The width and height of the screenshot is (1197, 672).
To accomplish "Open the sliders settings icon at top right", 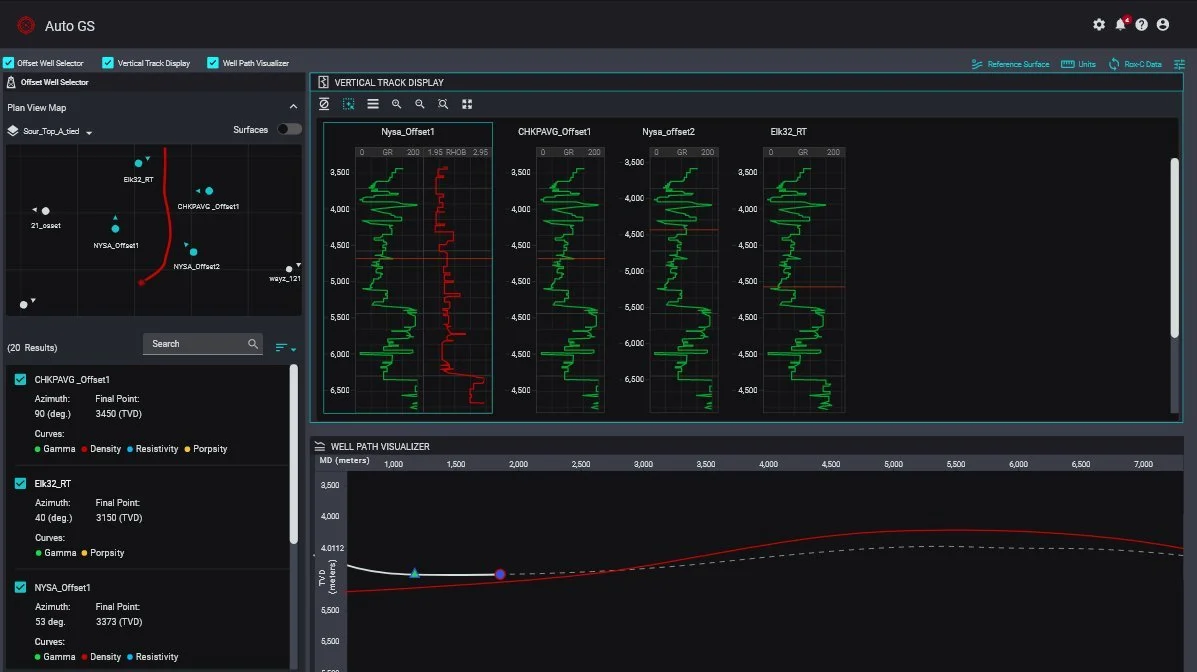I will 1179,64.
